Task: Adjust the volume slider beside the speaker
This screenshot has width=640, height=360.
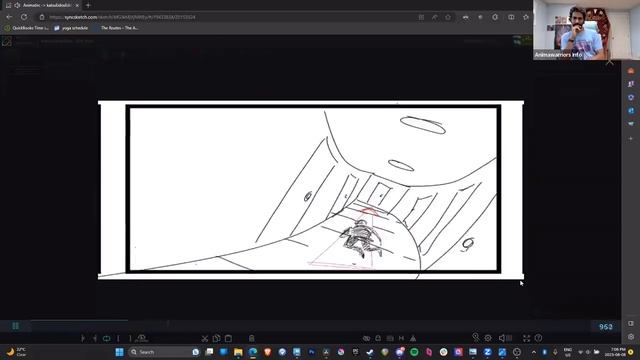Action: [x=509, y=338]
